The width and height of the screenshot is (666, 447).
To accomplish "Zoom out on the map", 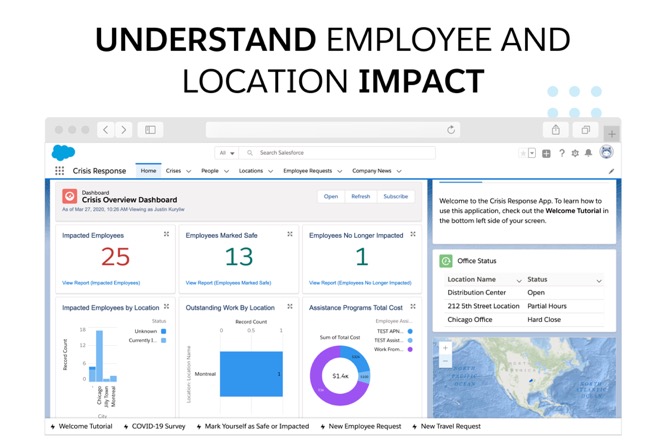I will (x=445, y=361).
